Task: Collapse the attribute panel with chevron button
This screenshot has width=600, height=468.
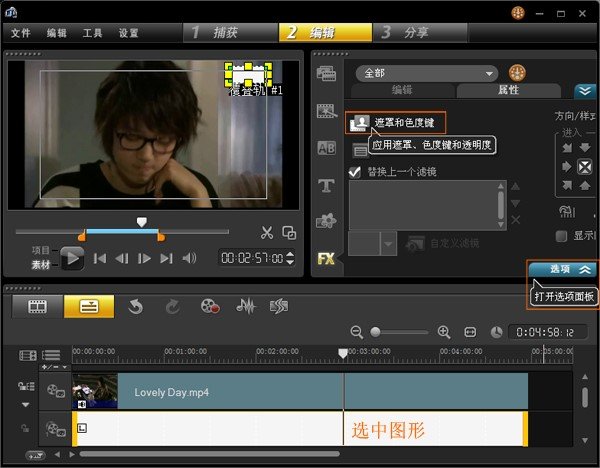Action: click(x=584, y=90)
